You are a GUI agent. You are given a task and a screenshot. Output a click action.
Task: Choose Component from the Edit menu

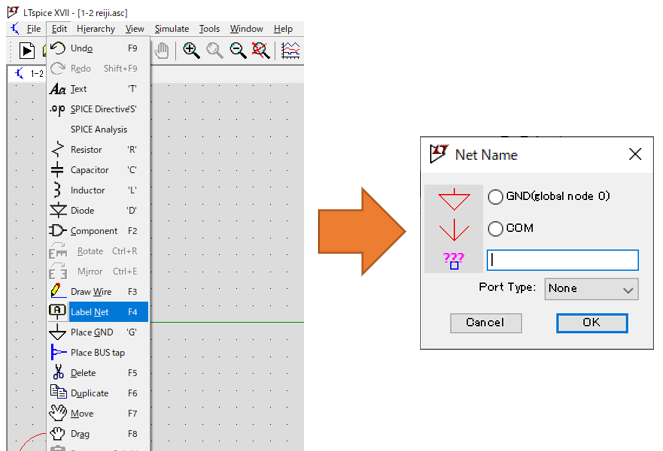click(99, 231)
